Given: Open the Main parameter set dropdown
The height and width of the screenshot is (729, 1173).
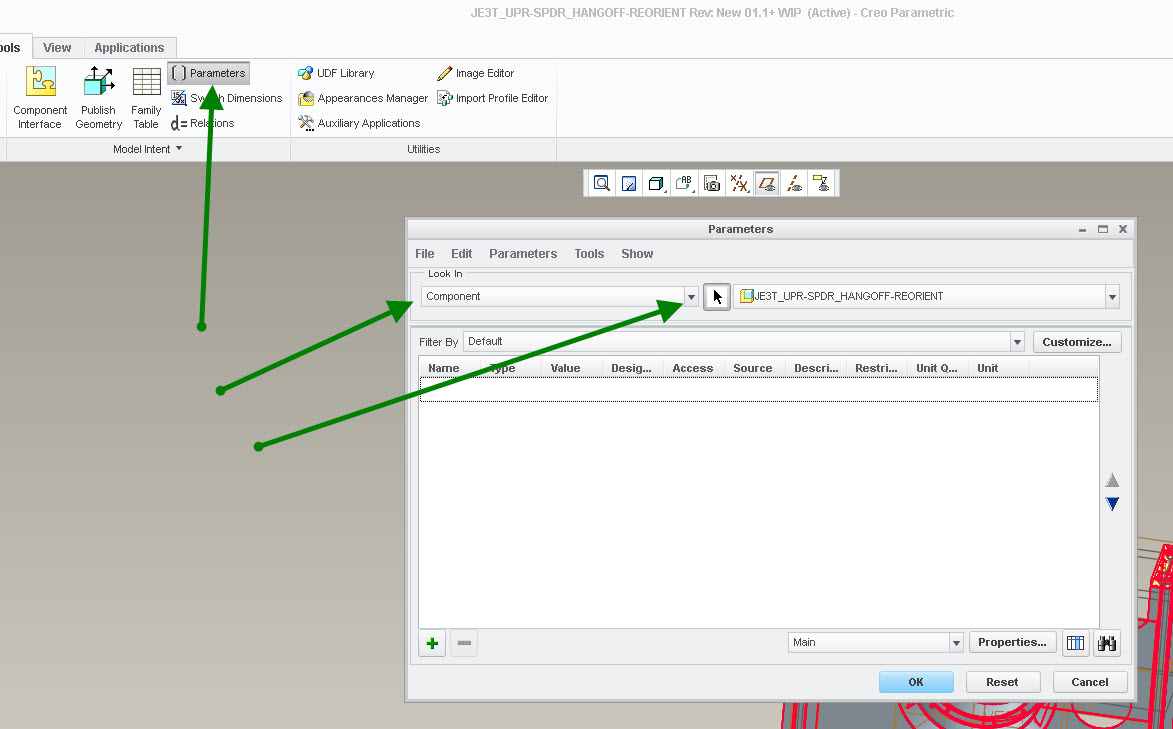Looking at the screenshot, I should coord(956,643).
